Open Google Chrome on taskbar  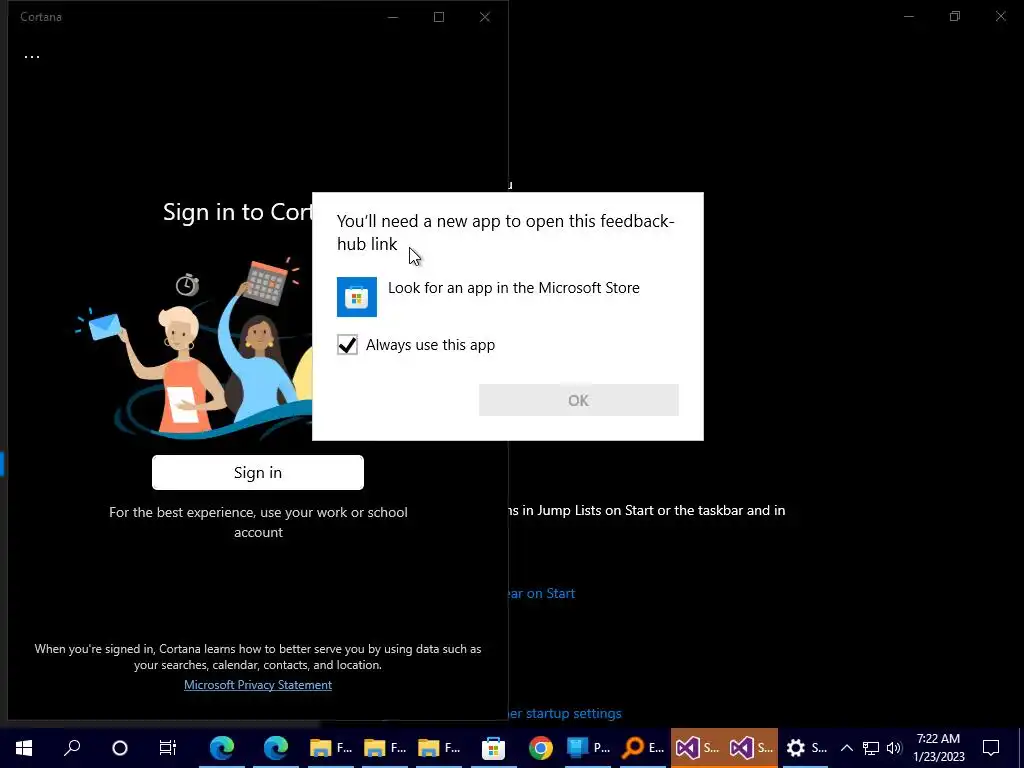(541, 748)
